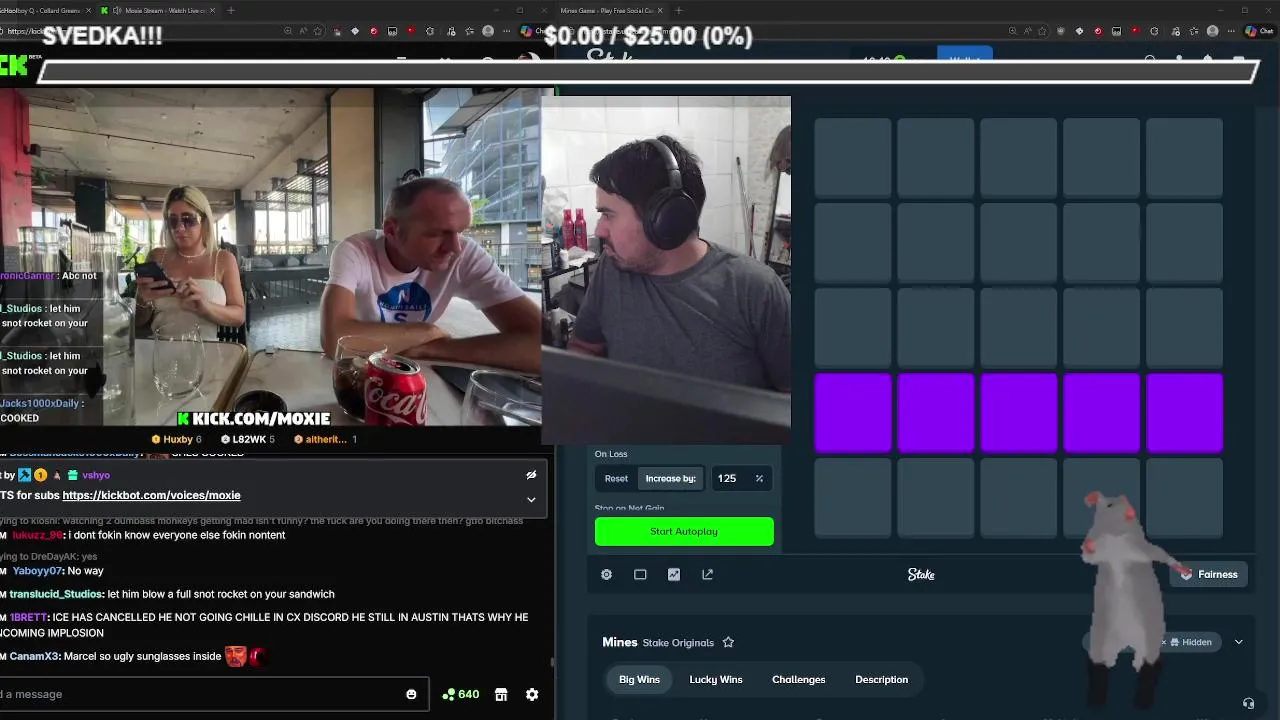Screen dimensions: 1280x720
Task: Select Increase by option under On Loss
Action: click(670, 478)
